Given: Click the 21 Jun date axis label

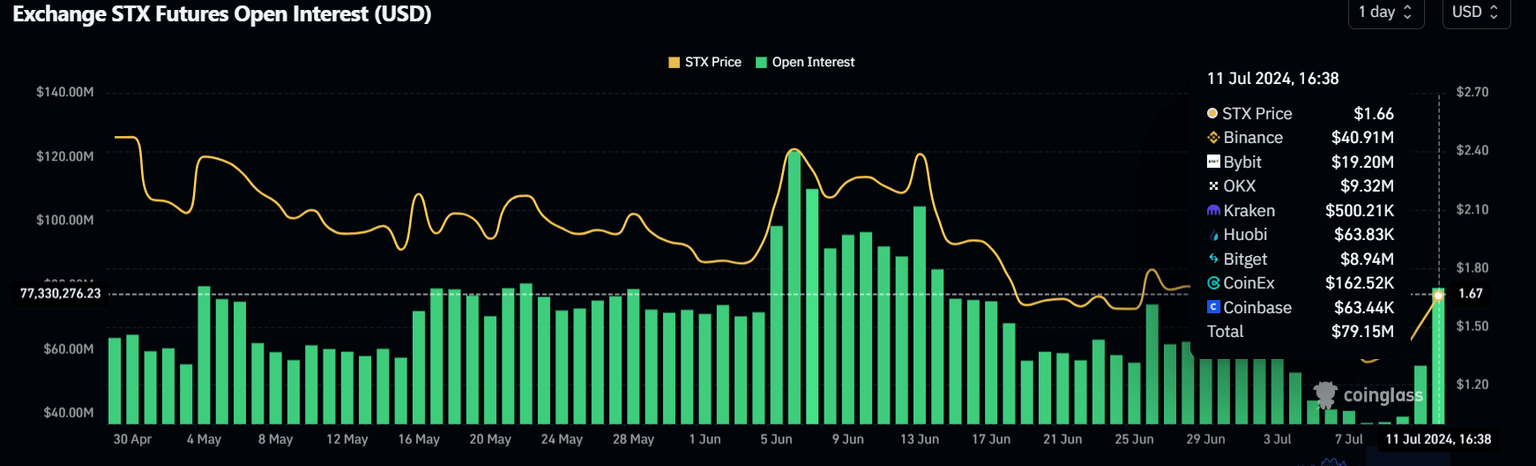Looking at the screenshot, I should (x=1063, y=440).
